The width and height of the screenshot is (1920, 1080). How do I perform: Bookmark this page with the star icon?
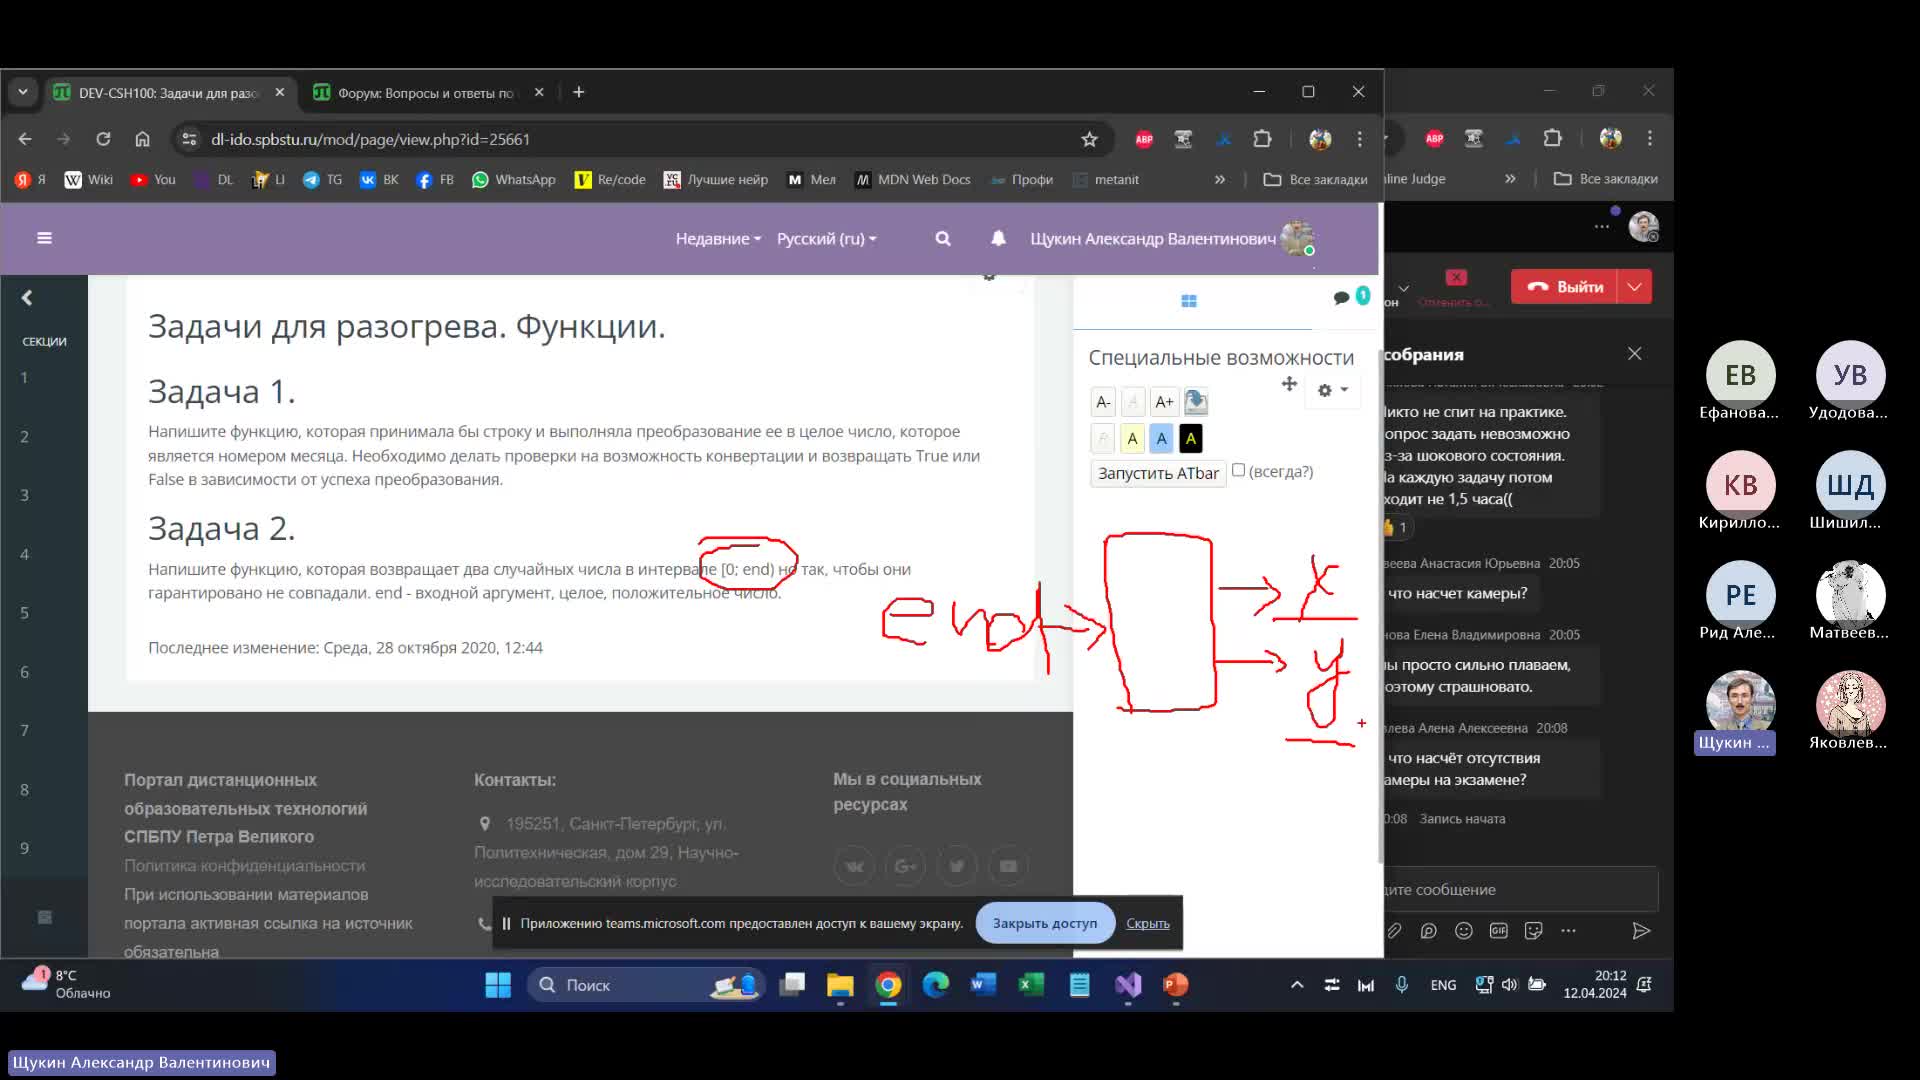(1089, 139)
